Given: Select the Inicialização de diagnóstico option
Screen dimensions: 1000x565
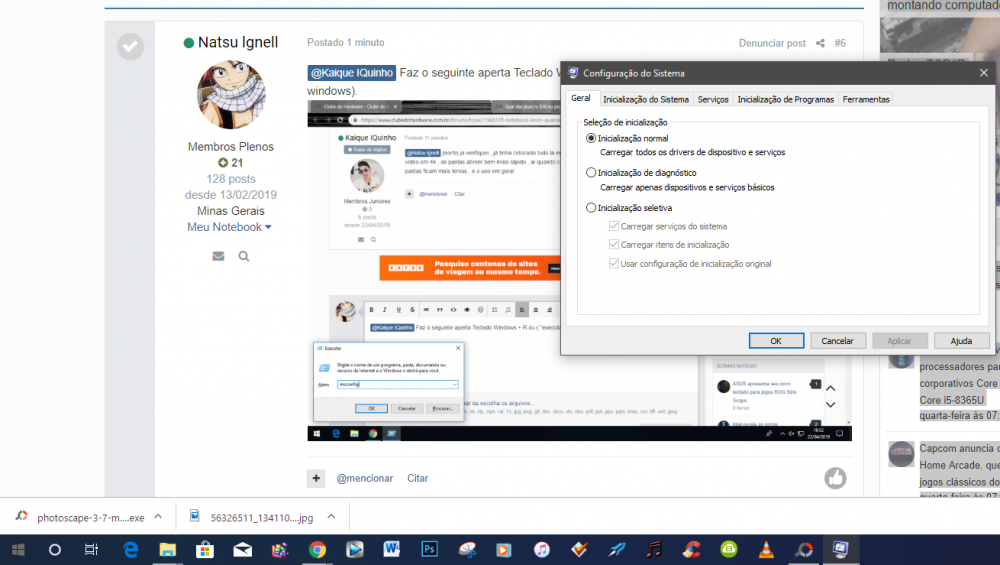Looking at the screenshot, I should 591,173.
